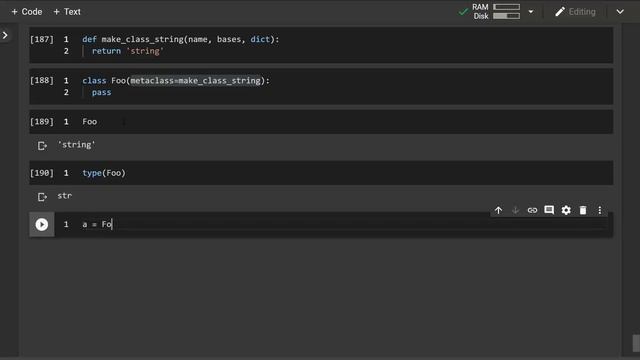Open the Editing mode menu
This screenshot has width=640, height=360.
click(576, 12)
